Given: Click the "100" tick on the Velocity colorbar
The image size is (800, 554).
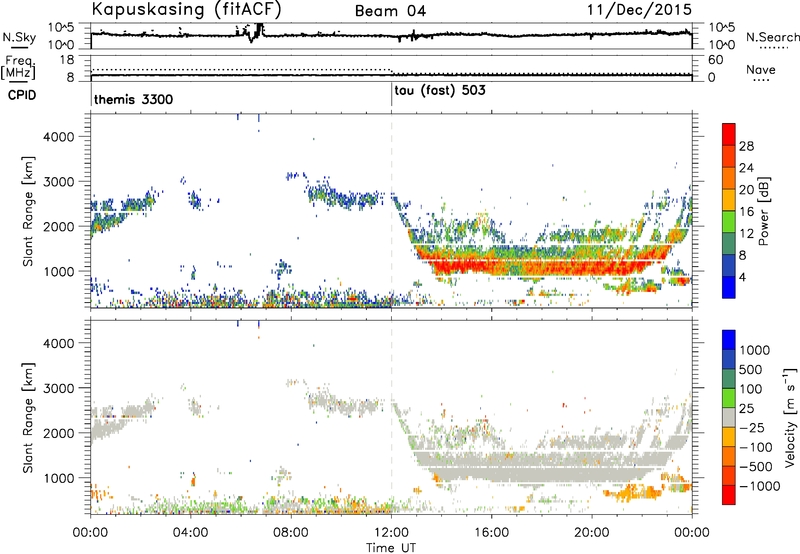Looking at the screenshot, I should point(751,389).
